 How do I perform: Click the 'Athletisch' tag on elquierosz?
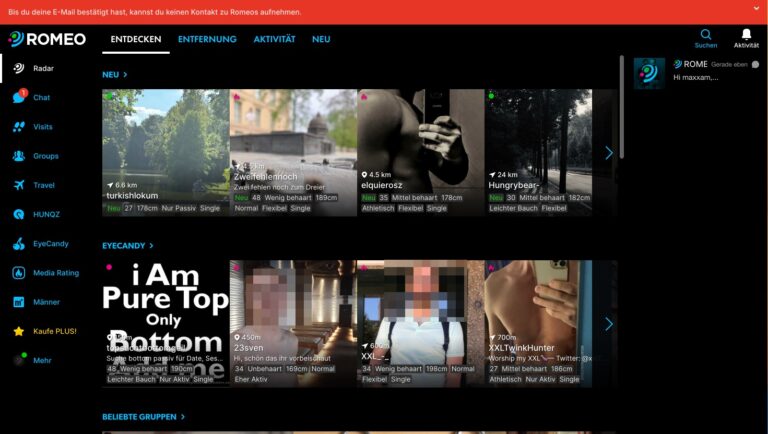378,208
